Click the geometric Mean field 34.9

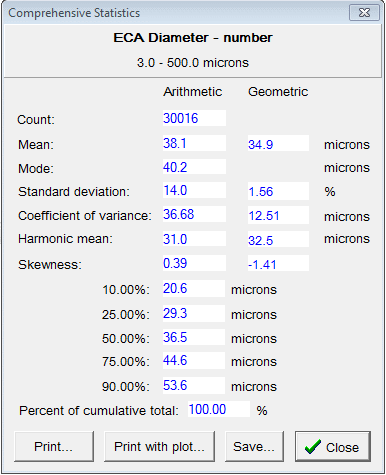click(278, 143)
